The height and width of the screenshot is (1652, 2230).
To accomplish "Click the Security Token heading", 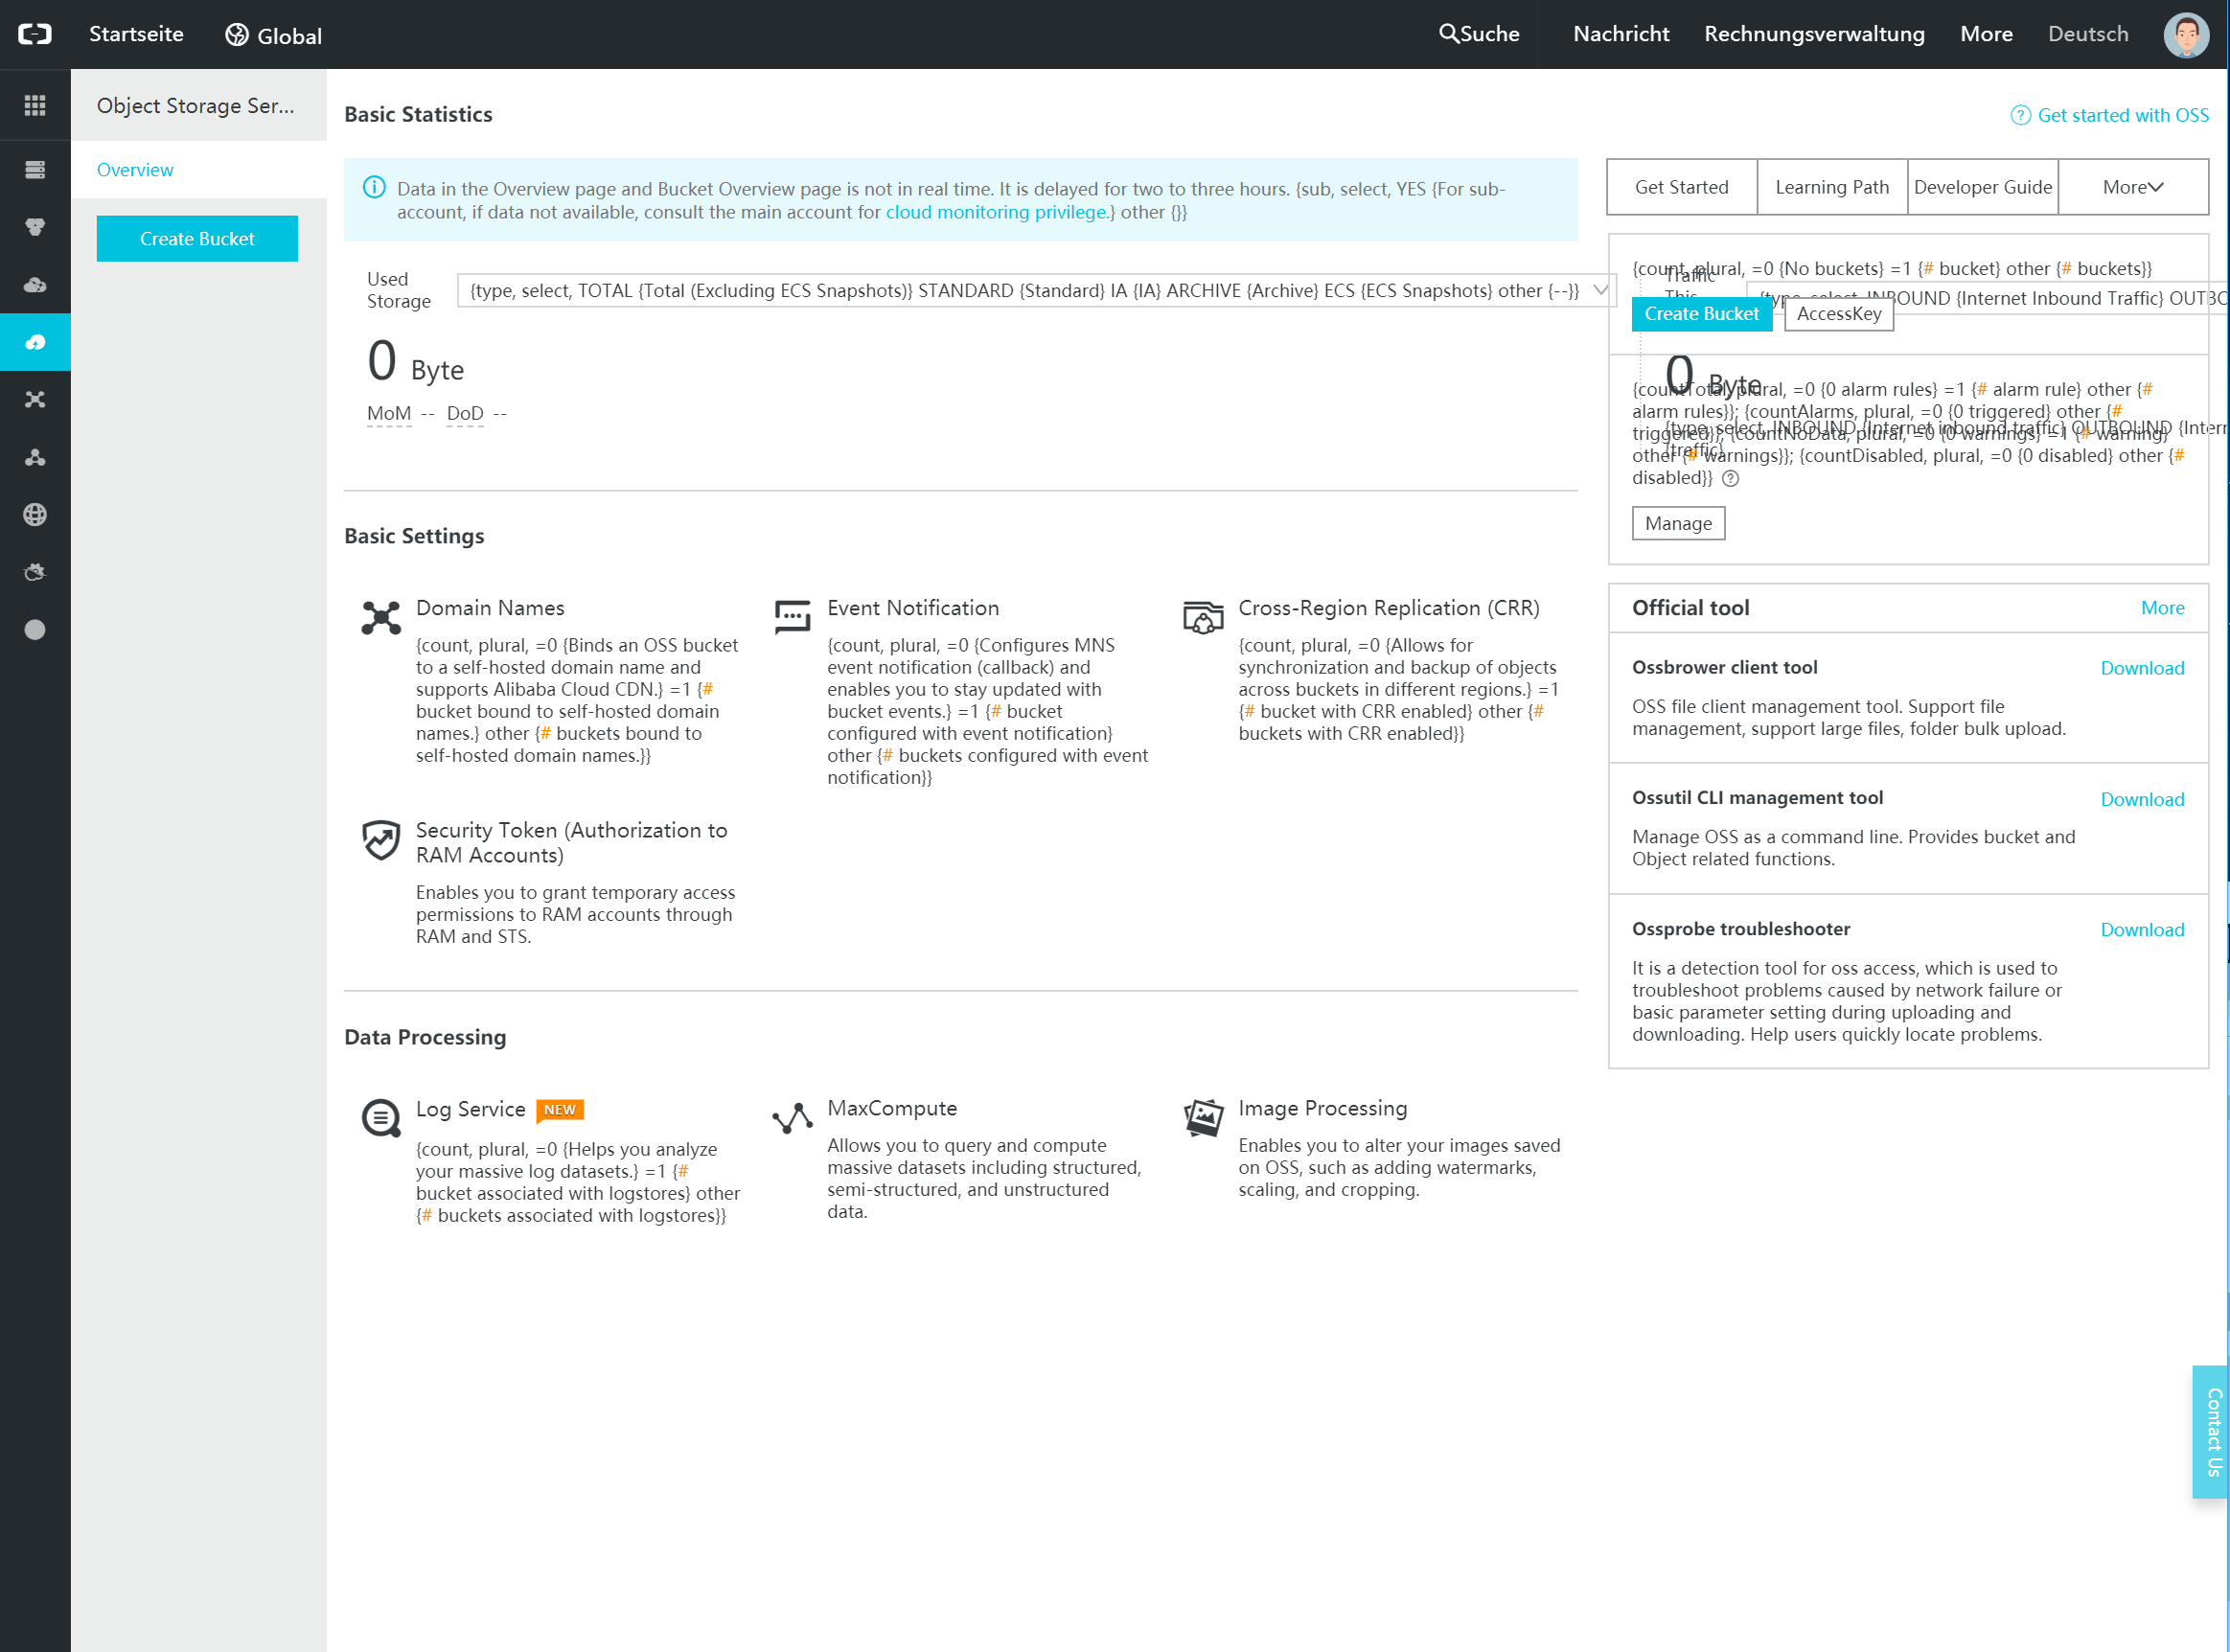I will point(572,842).
